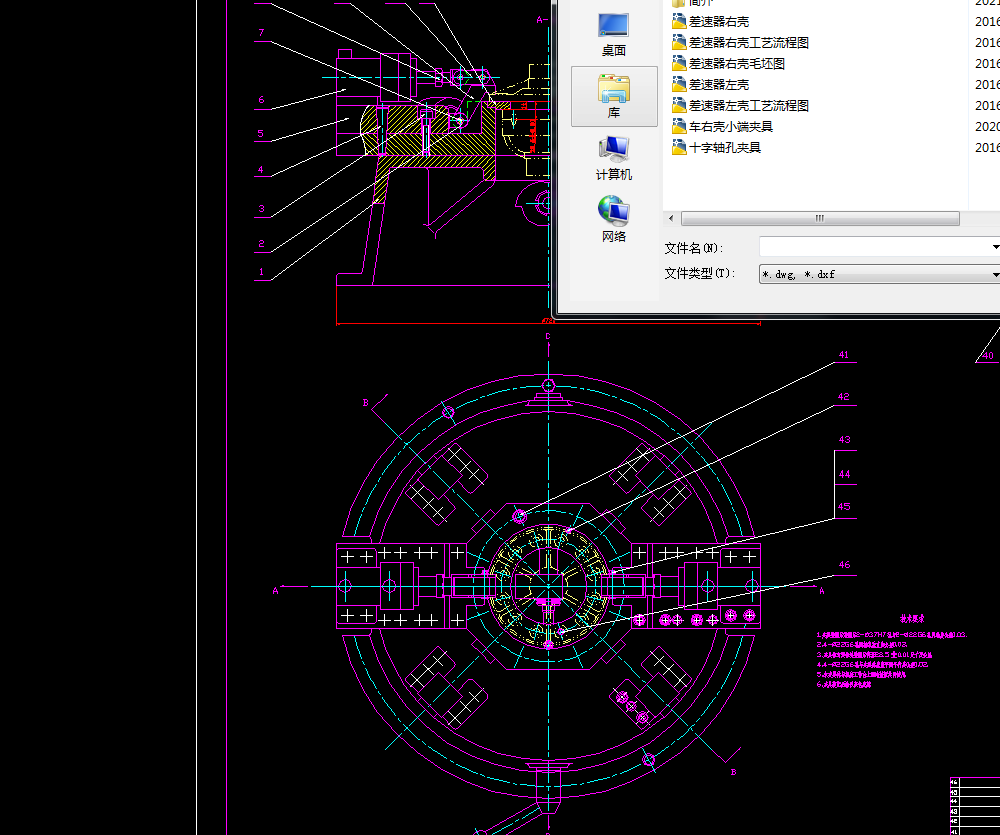Viewport: 1000px width, 835px height.
Task: Select part number 6 label in the section view
Action: (x=261, y=100)
